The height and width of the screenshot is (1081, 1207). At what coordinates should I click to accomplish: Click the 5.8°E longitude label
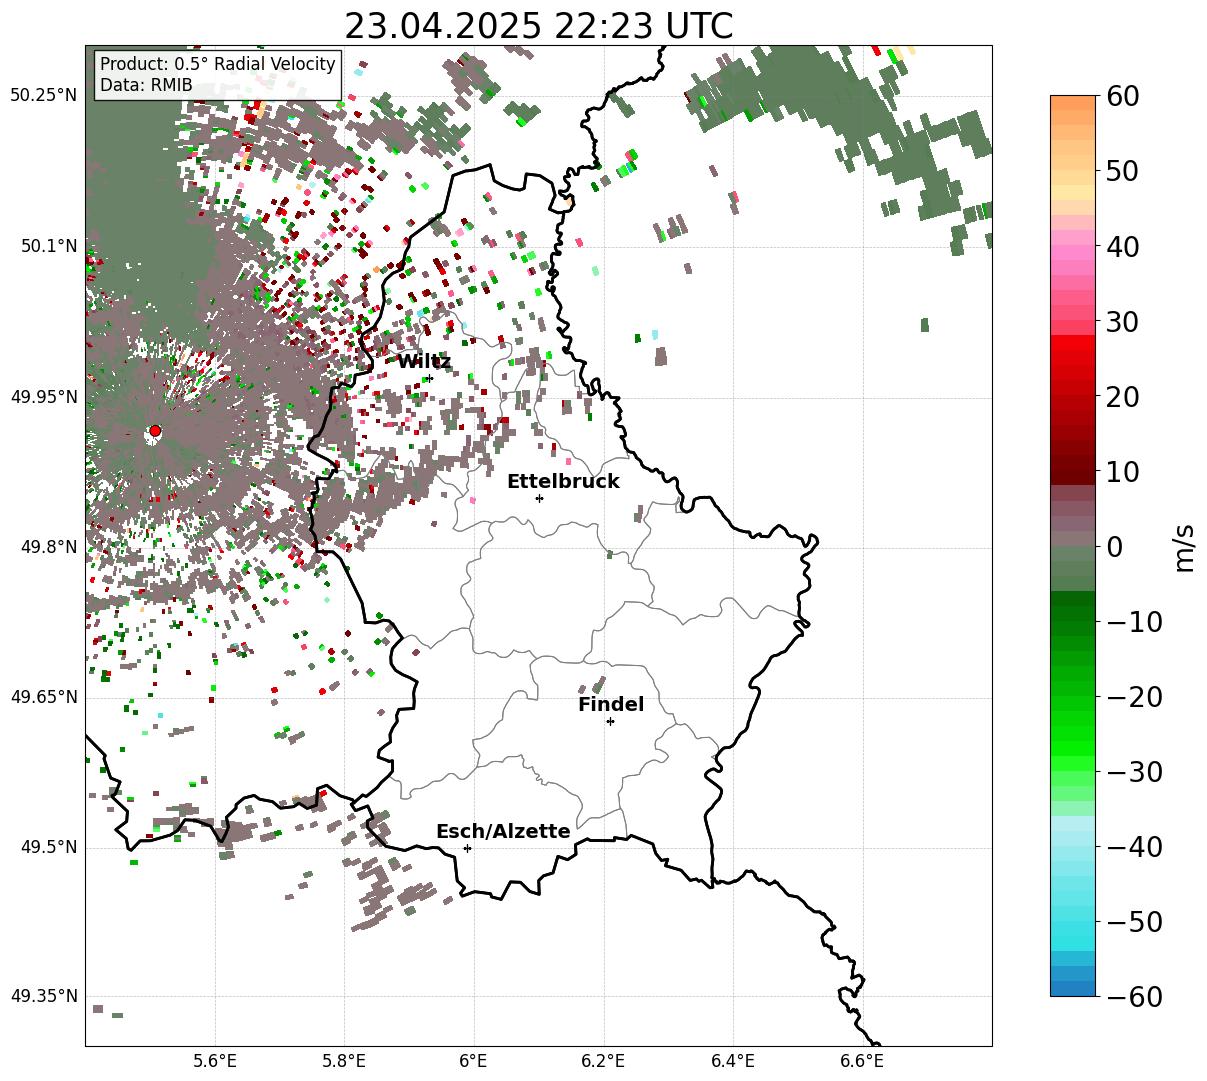(x=345, y=1060)
